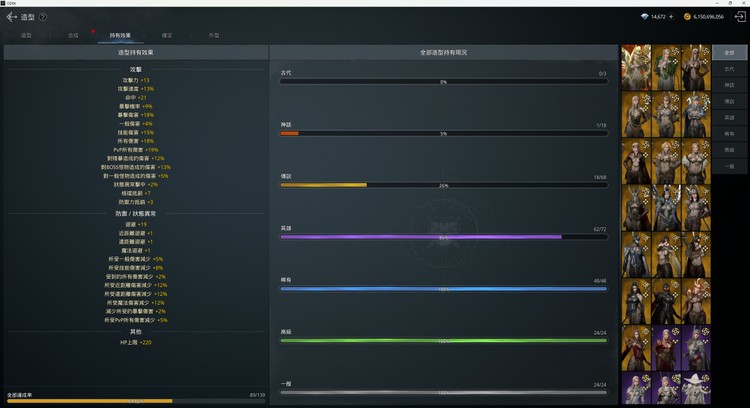Click the purple 英雄 progress bar
This screenshot has width=750, height=408.
[443, 237]
